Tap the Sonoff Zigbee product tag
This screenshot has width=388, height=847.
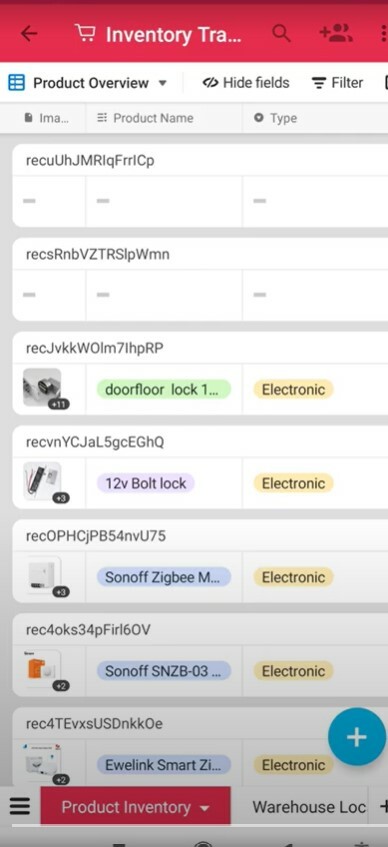[164, 577]
